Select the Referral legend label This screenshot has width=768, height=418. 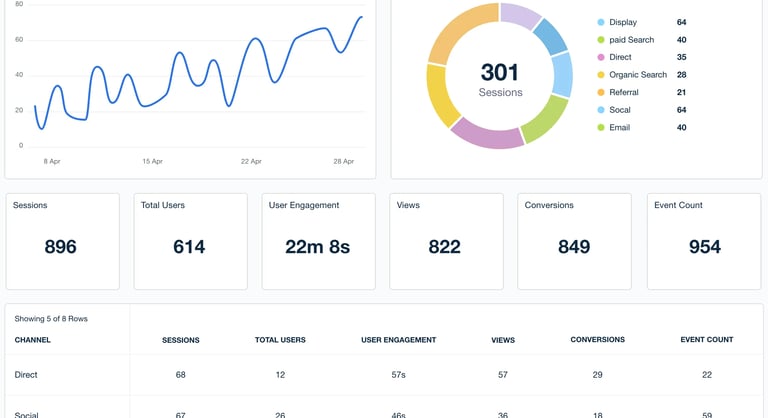coord(624,92)
